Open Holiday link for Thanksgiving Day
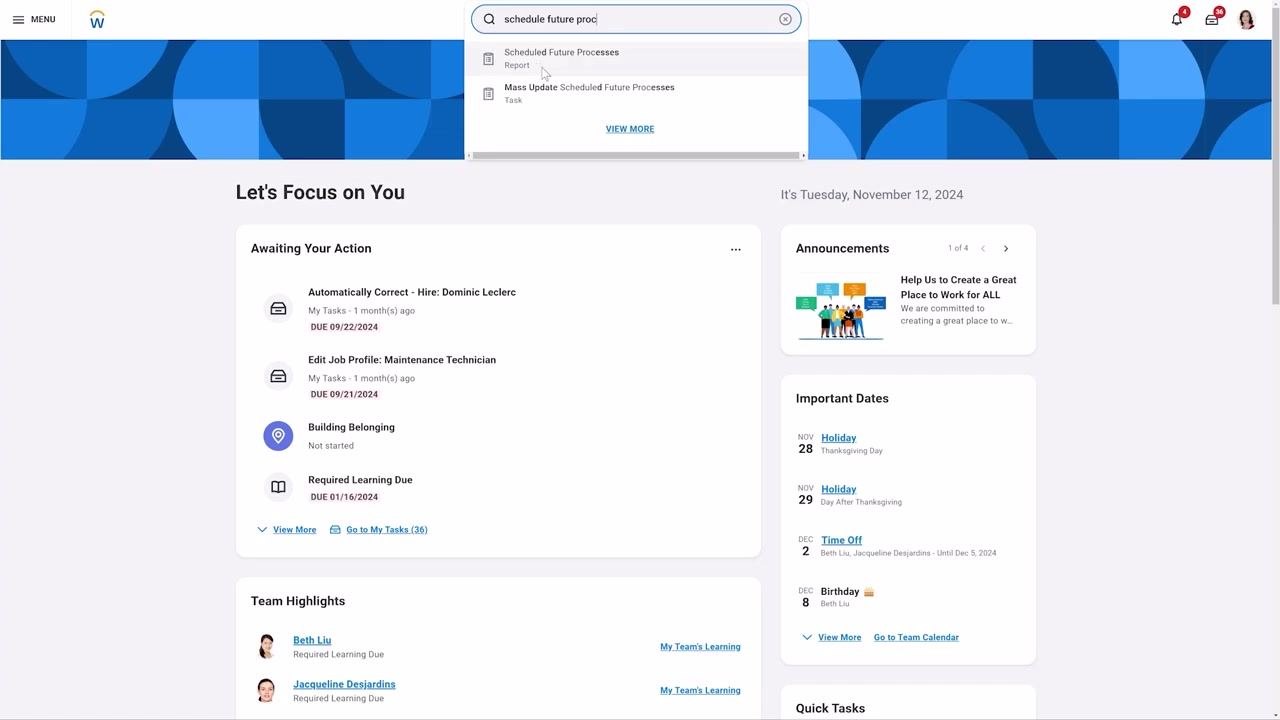The width and height of the screenshot is (1280, 720). (839, 438)
